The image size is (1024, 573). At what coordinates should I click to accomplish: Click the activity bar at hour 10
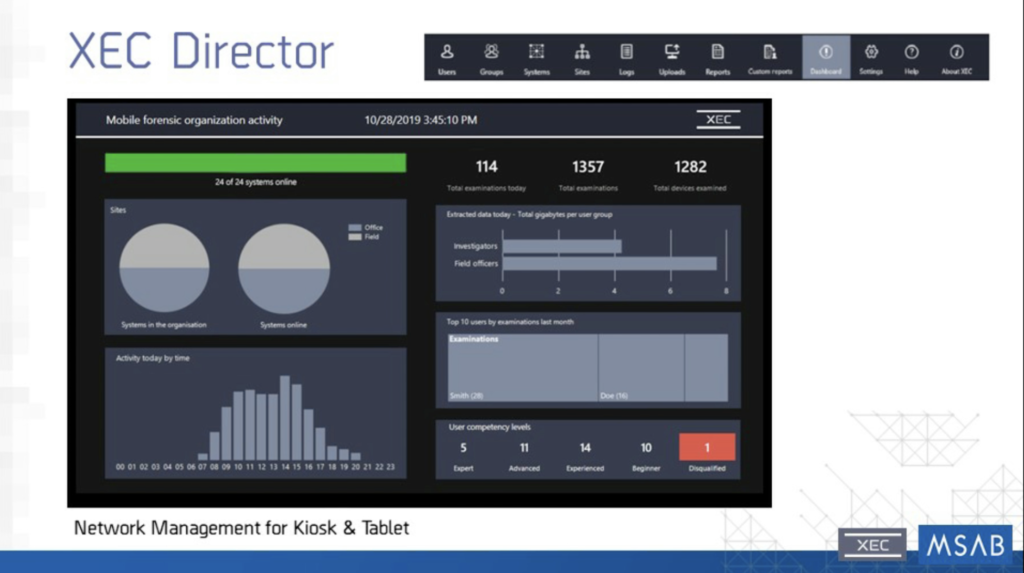[238, 426]
